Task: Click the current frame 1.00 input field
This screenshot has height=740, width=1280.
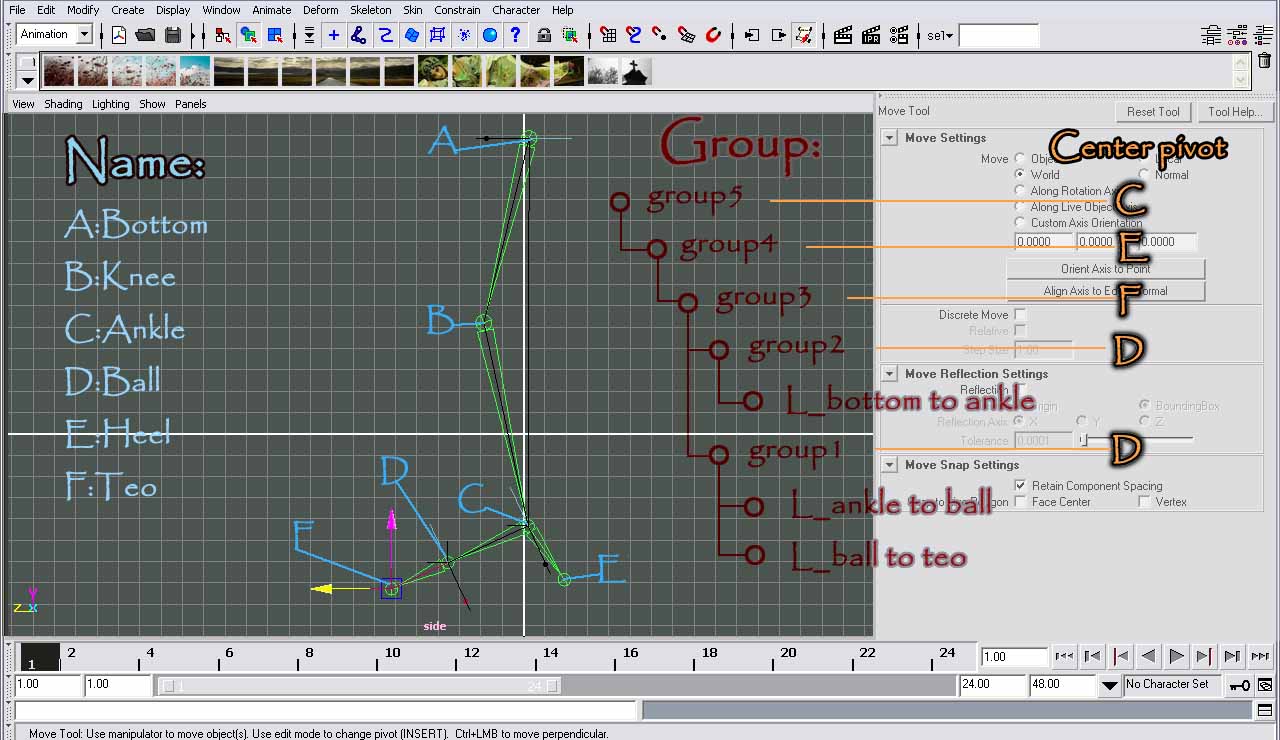Action: pos(1014,657)
